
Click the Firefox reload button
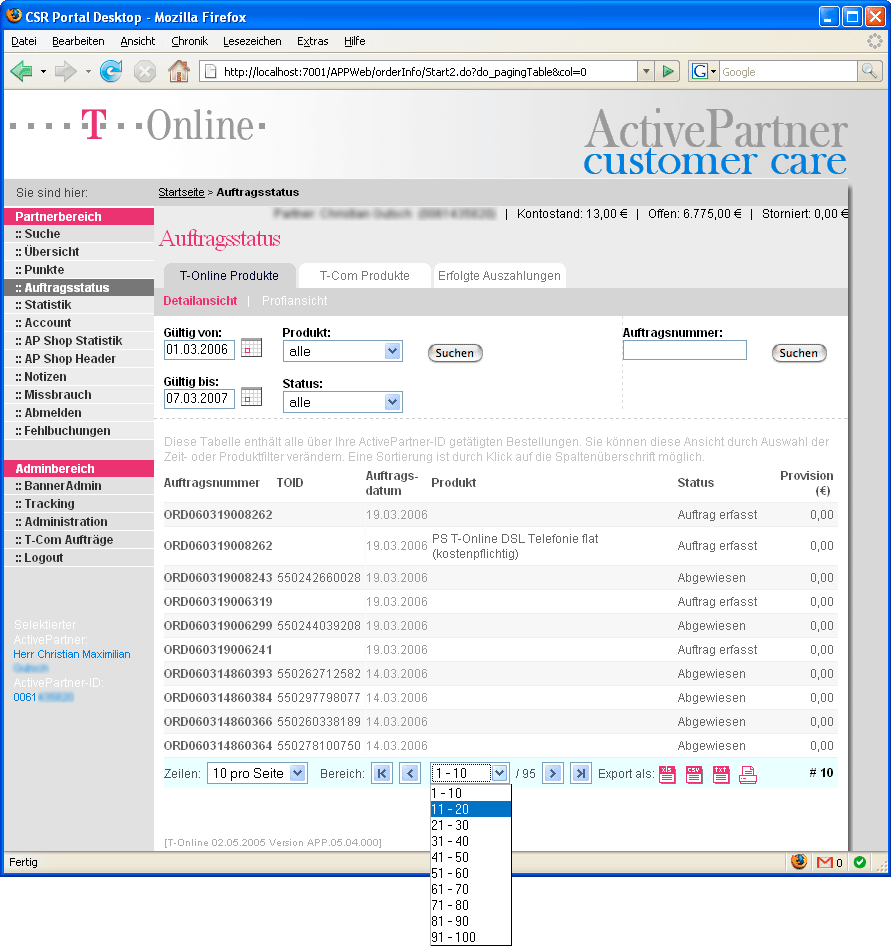[111, 71]
